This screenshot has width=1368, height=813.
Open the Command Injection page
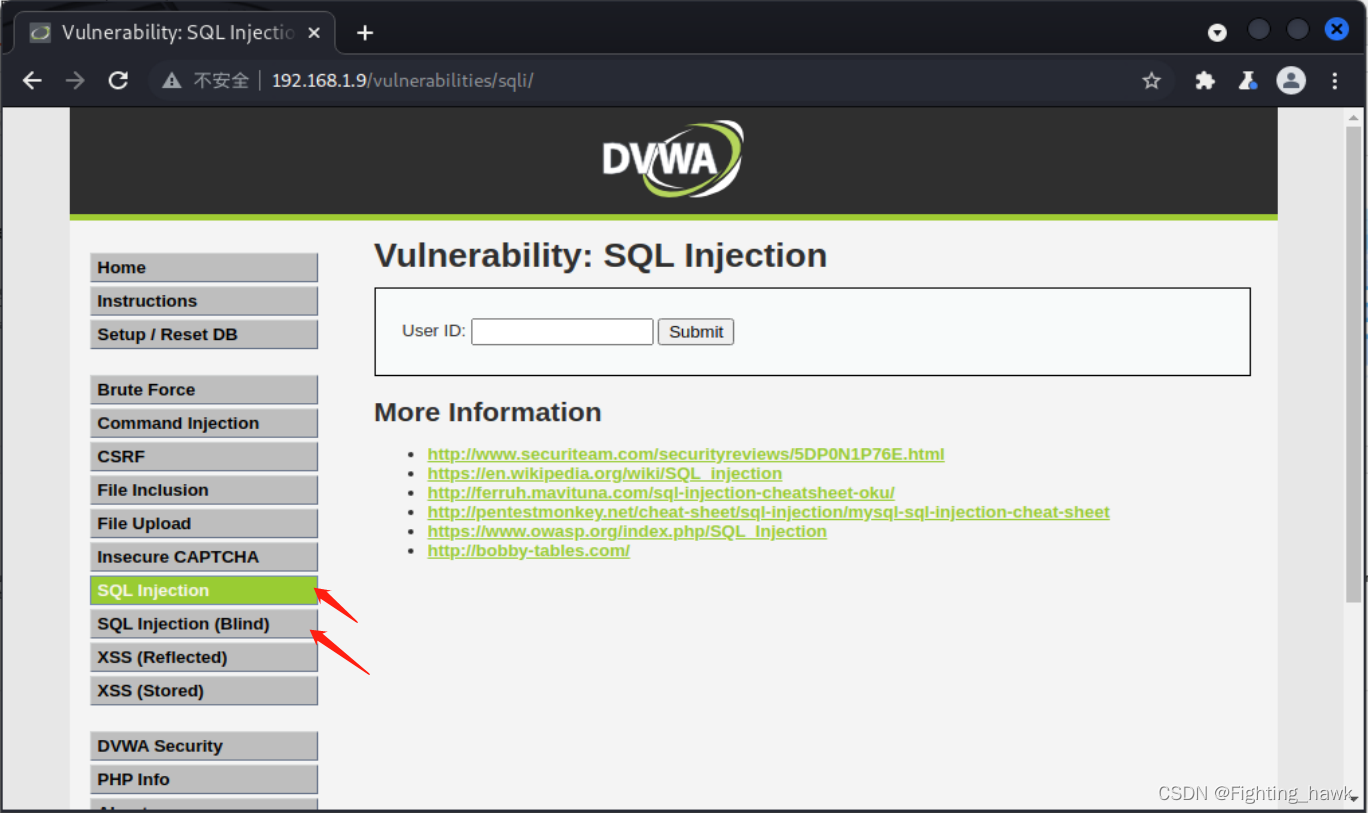tap(204, 423)
